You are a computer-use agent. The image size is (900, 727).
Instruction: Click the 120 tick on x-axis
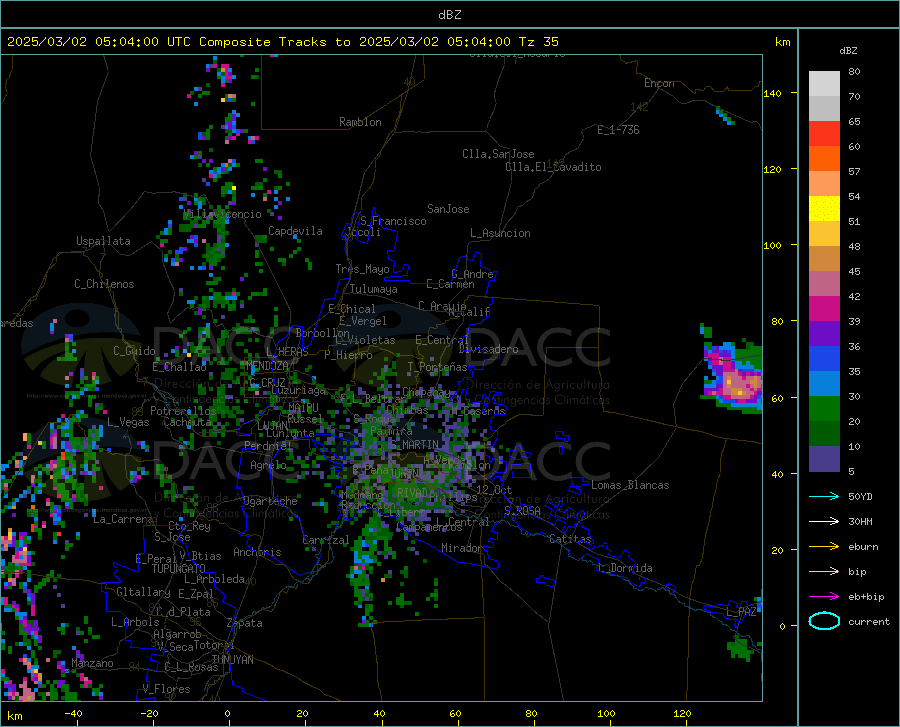(x=682, y=713)
